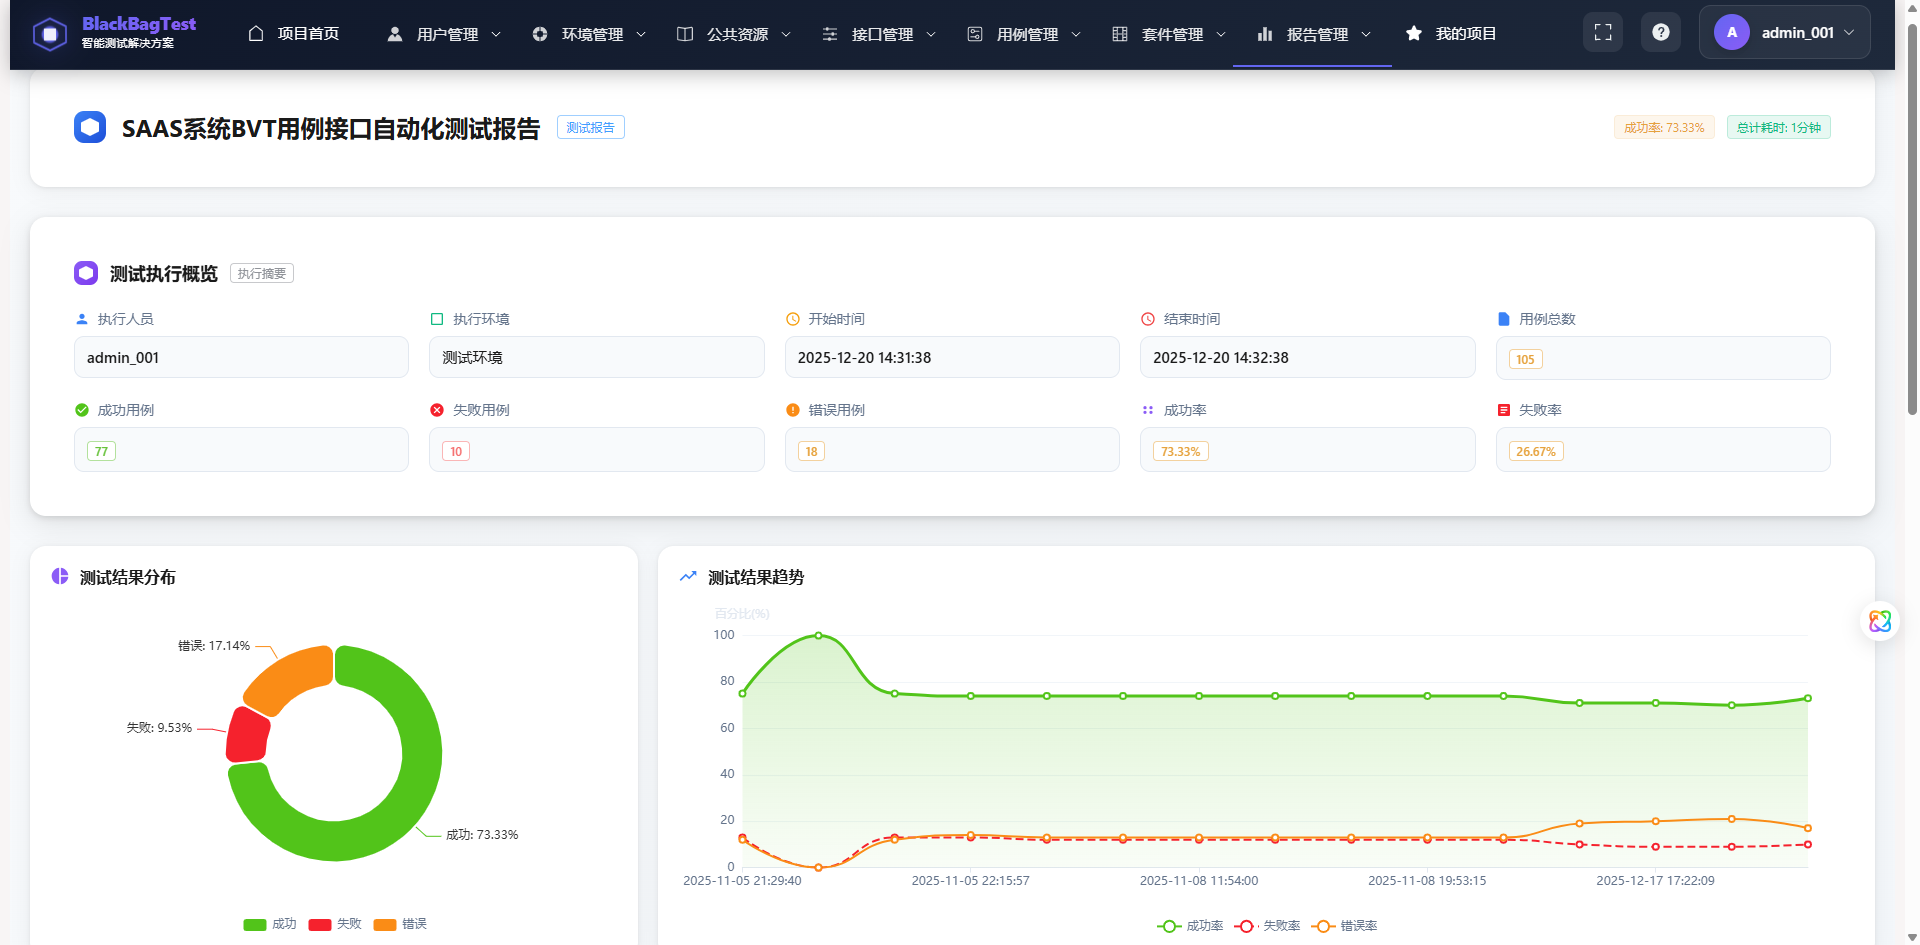Image resolution: width=1920 pixels, height=945 pixels.
Task: Open the 套件管理 dropdown
Action: pos(1172,33)
